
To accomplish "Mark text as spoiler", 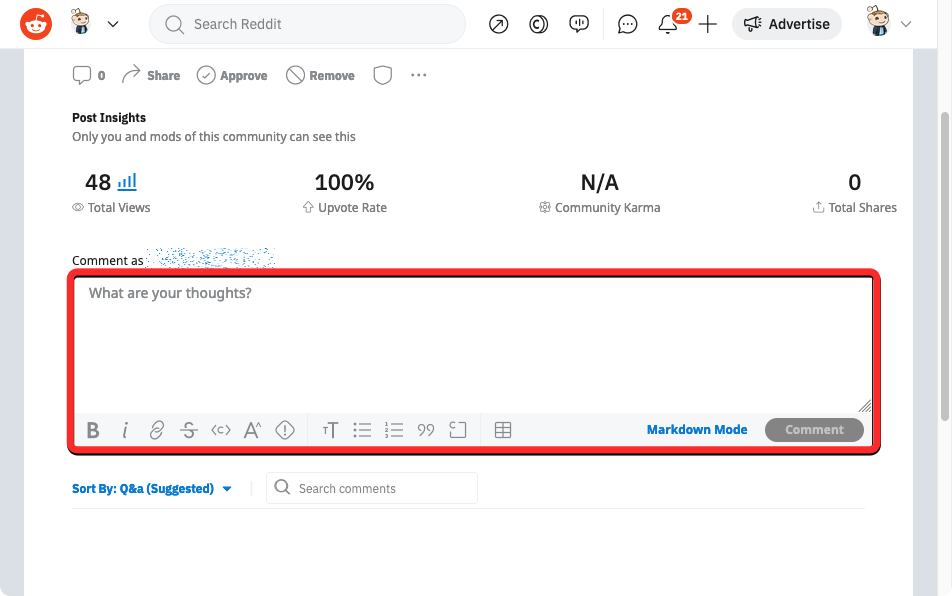I will pos(285,430).
